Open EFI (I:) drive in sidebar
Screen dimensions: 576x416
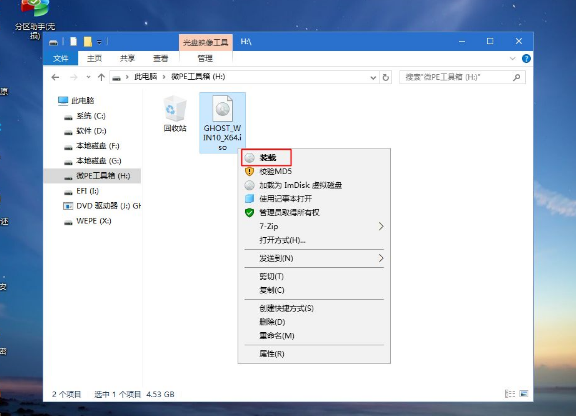point(87,191)
